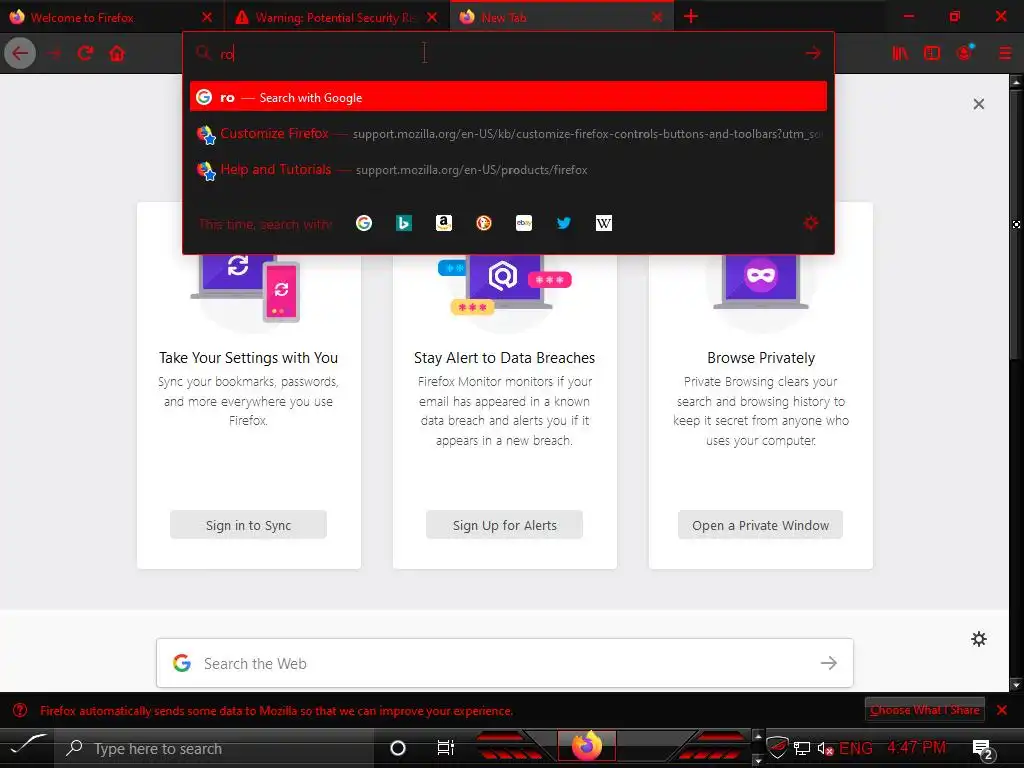Open the Windows Start button
The width and height of the screenshot is (1024, 768).
coord(27,747)
